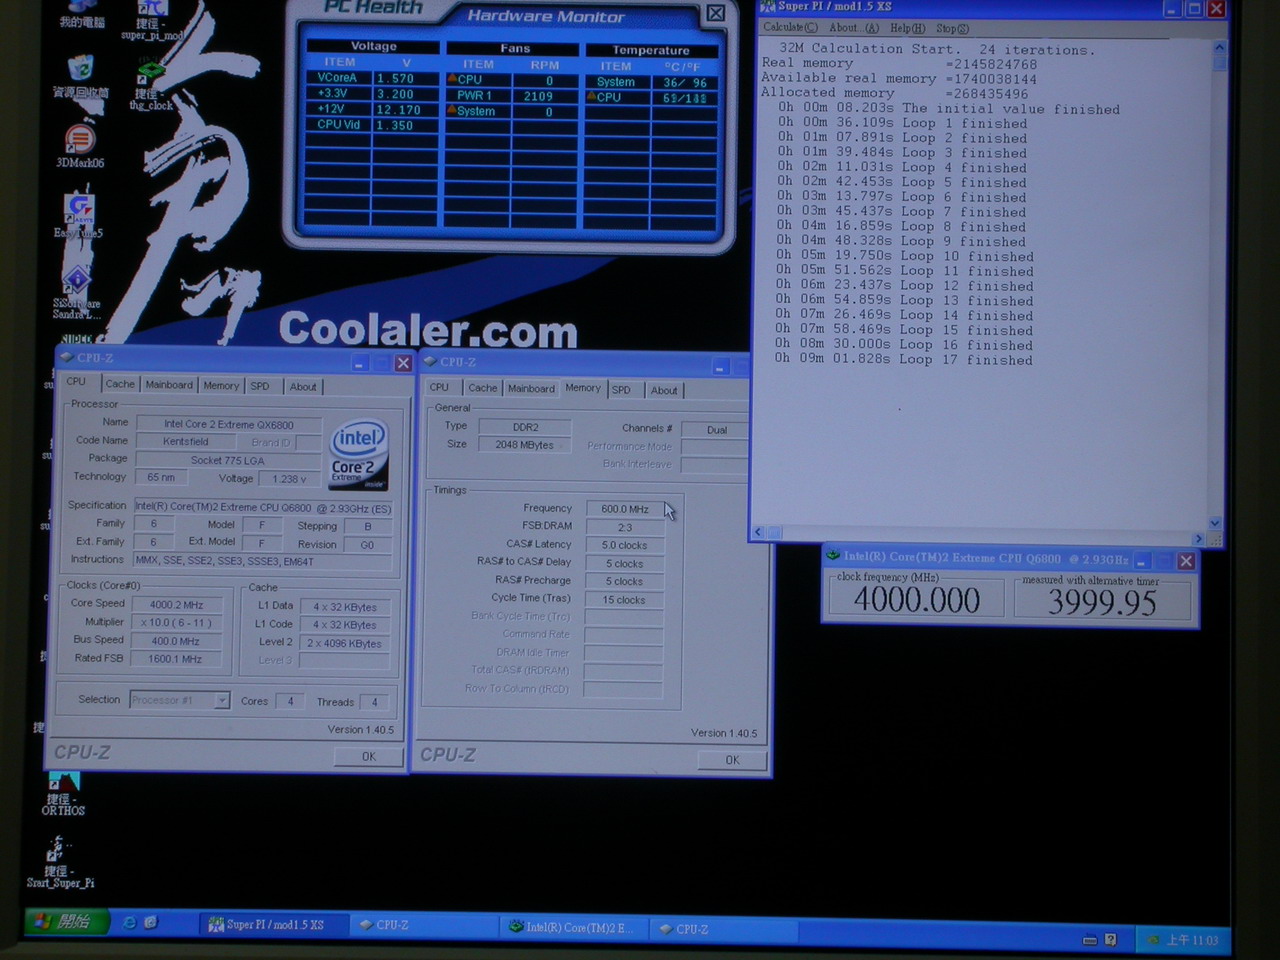Select CPU tab in right CPU-Z window

439,387
